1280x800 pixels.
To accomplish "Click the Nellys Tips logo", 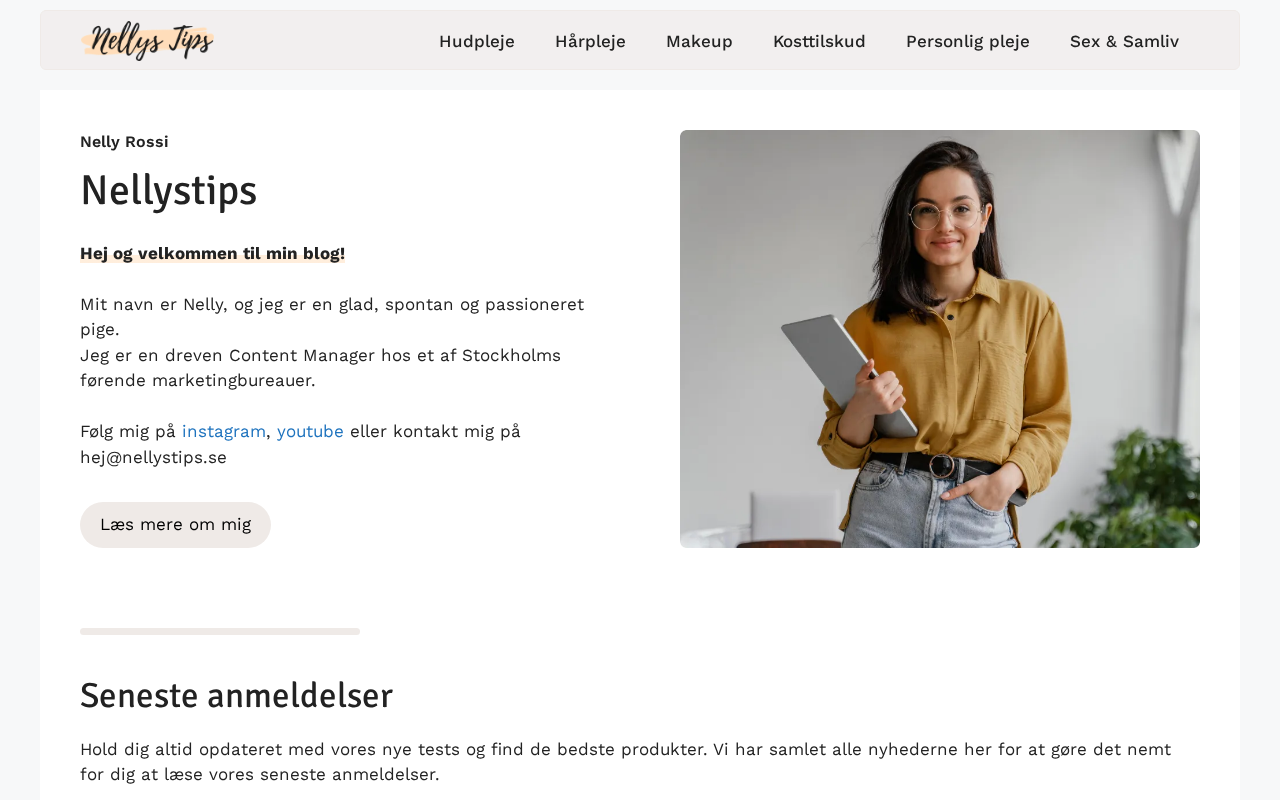I will point(148,41).
